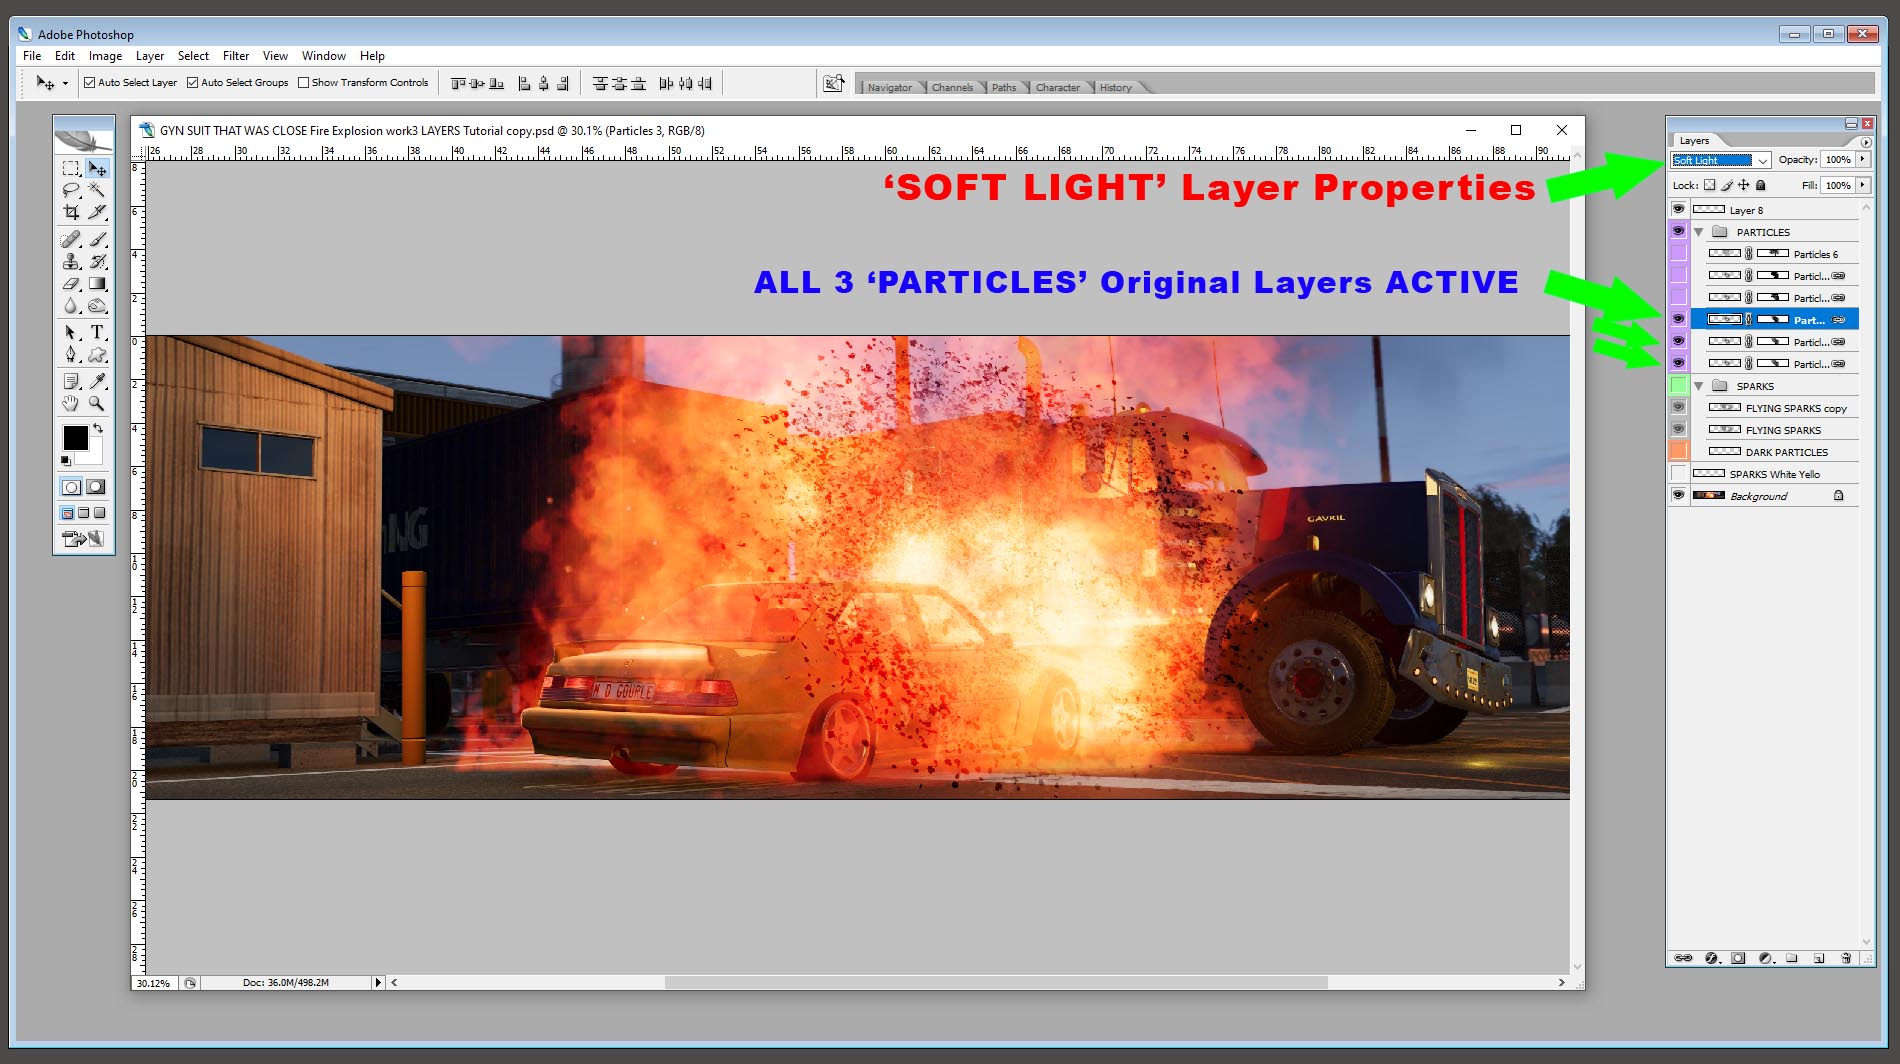Click the background white color swatch
Image resolution: width=1900 pixels, height=1064 pixels.
point(95,456)
